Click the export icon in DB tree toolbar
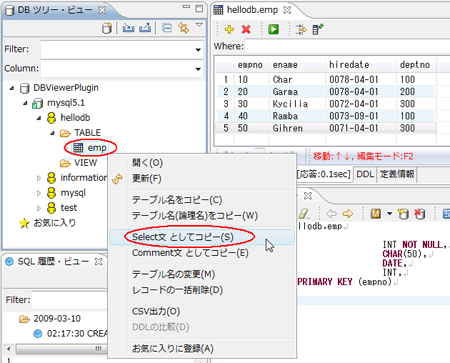450x363 pixels. (145, 28)
